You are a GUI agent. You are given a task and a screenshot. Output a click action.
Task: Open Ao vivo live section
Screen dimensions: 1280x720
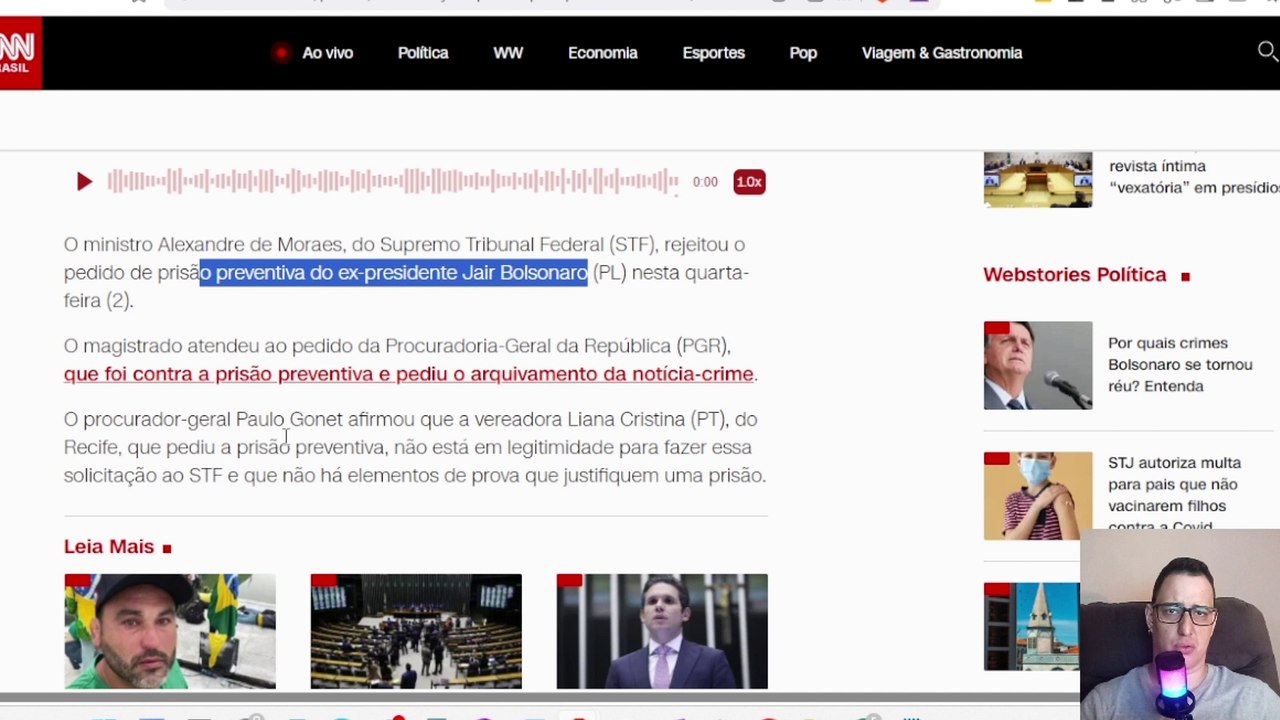coord(327,53)
